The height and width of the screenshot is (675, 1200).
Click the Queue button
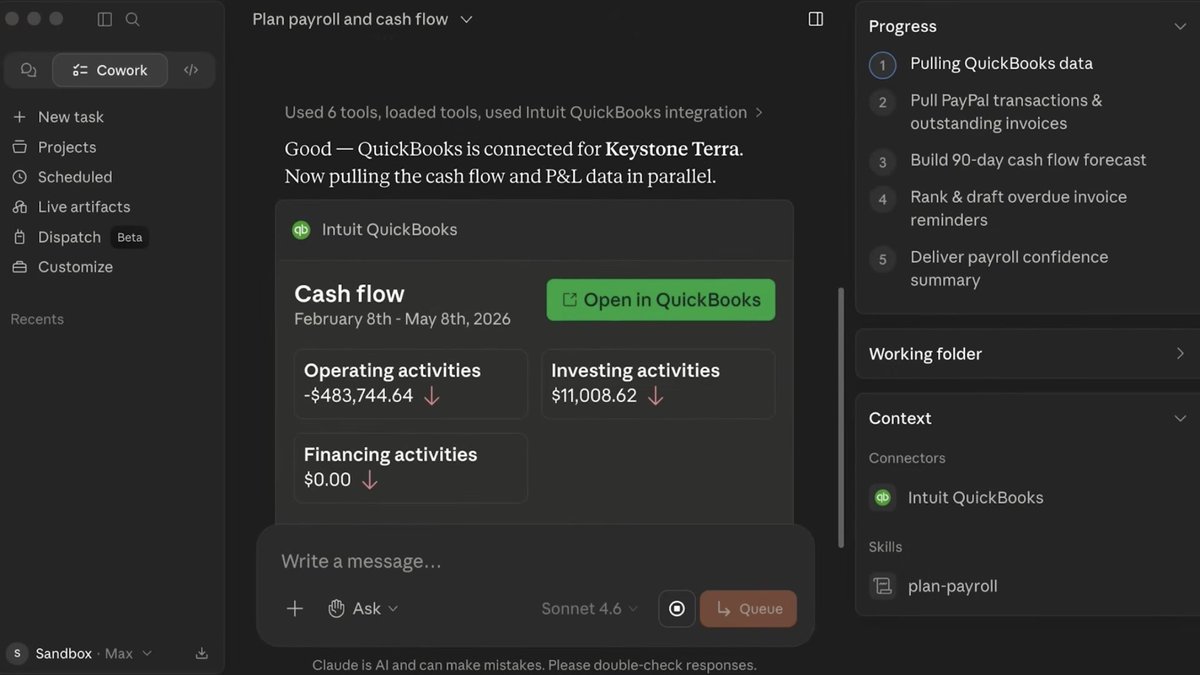pyautogui.click(x=749, y=608)
